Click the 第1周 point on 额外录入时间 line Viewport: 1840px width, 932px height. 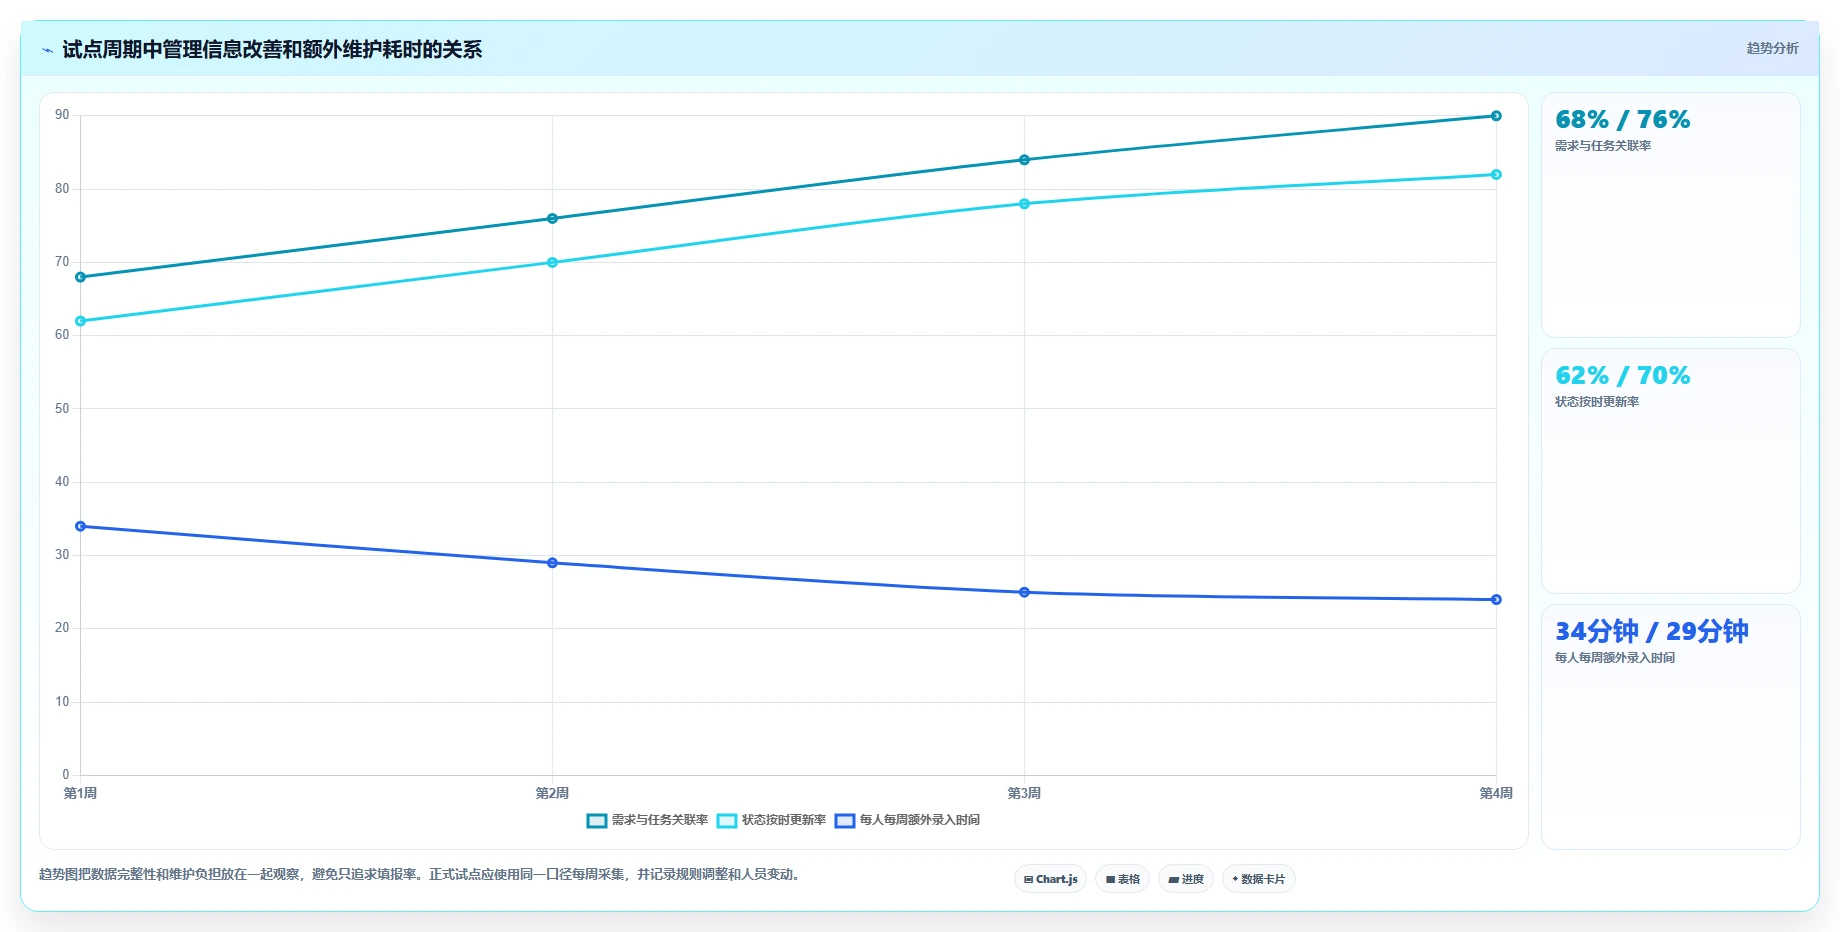pos(81,526)
